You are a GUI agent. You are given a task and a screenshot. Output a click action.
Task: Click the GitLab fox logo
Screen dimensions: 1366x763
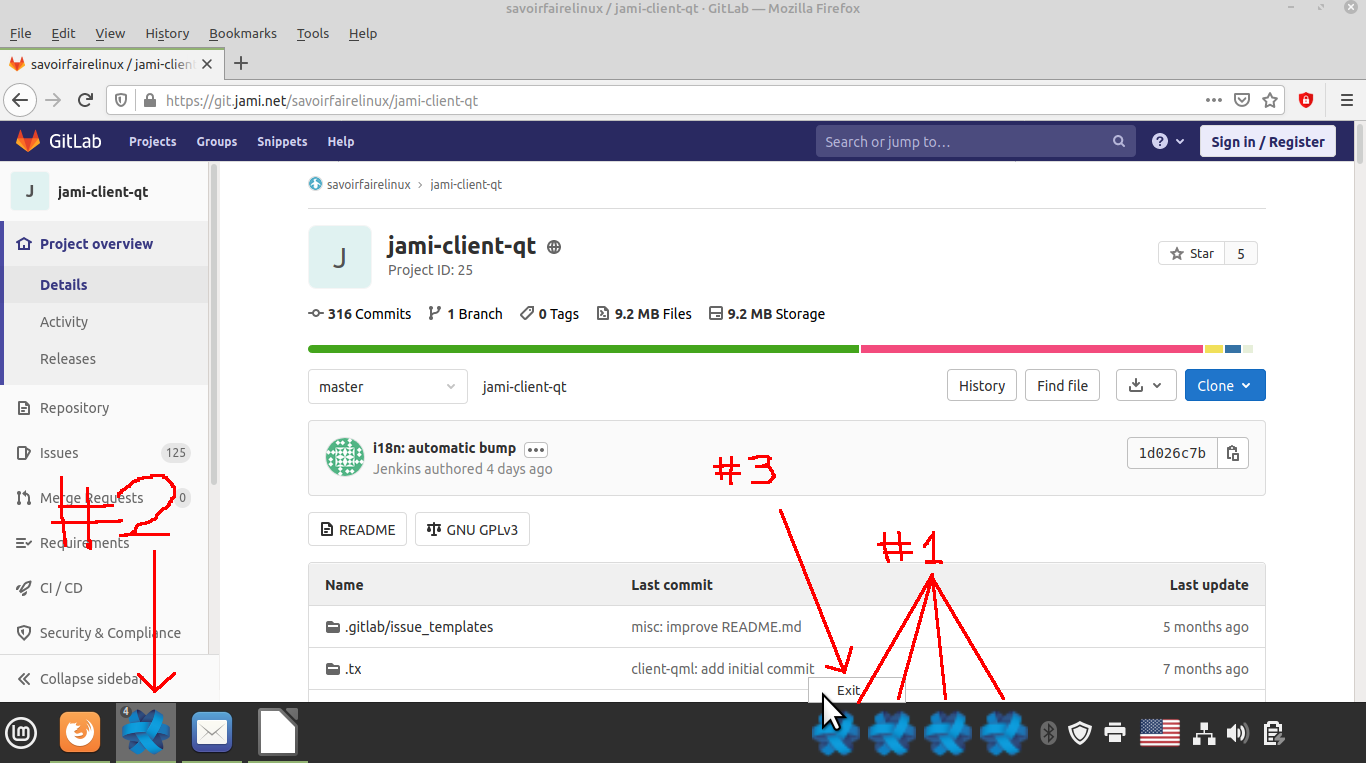[27, 141]
